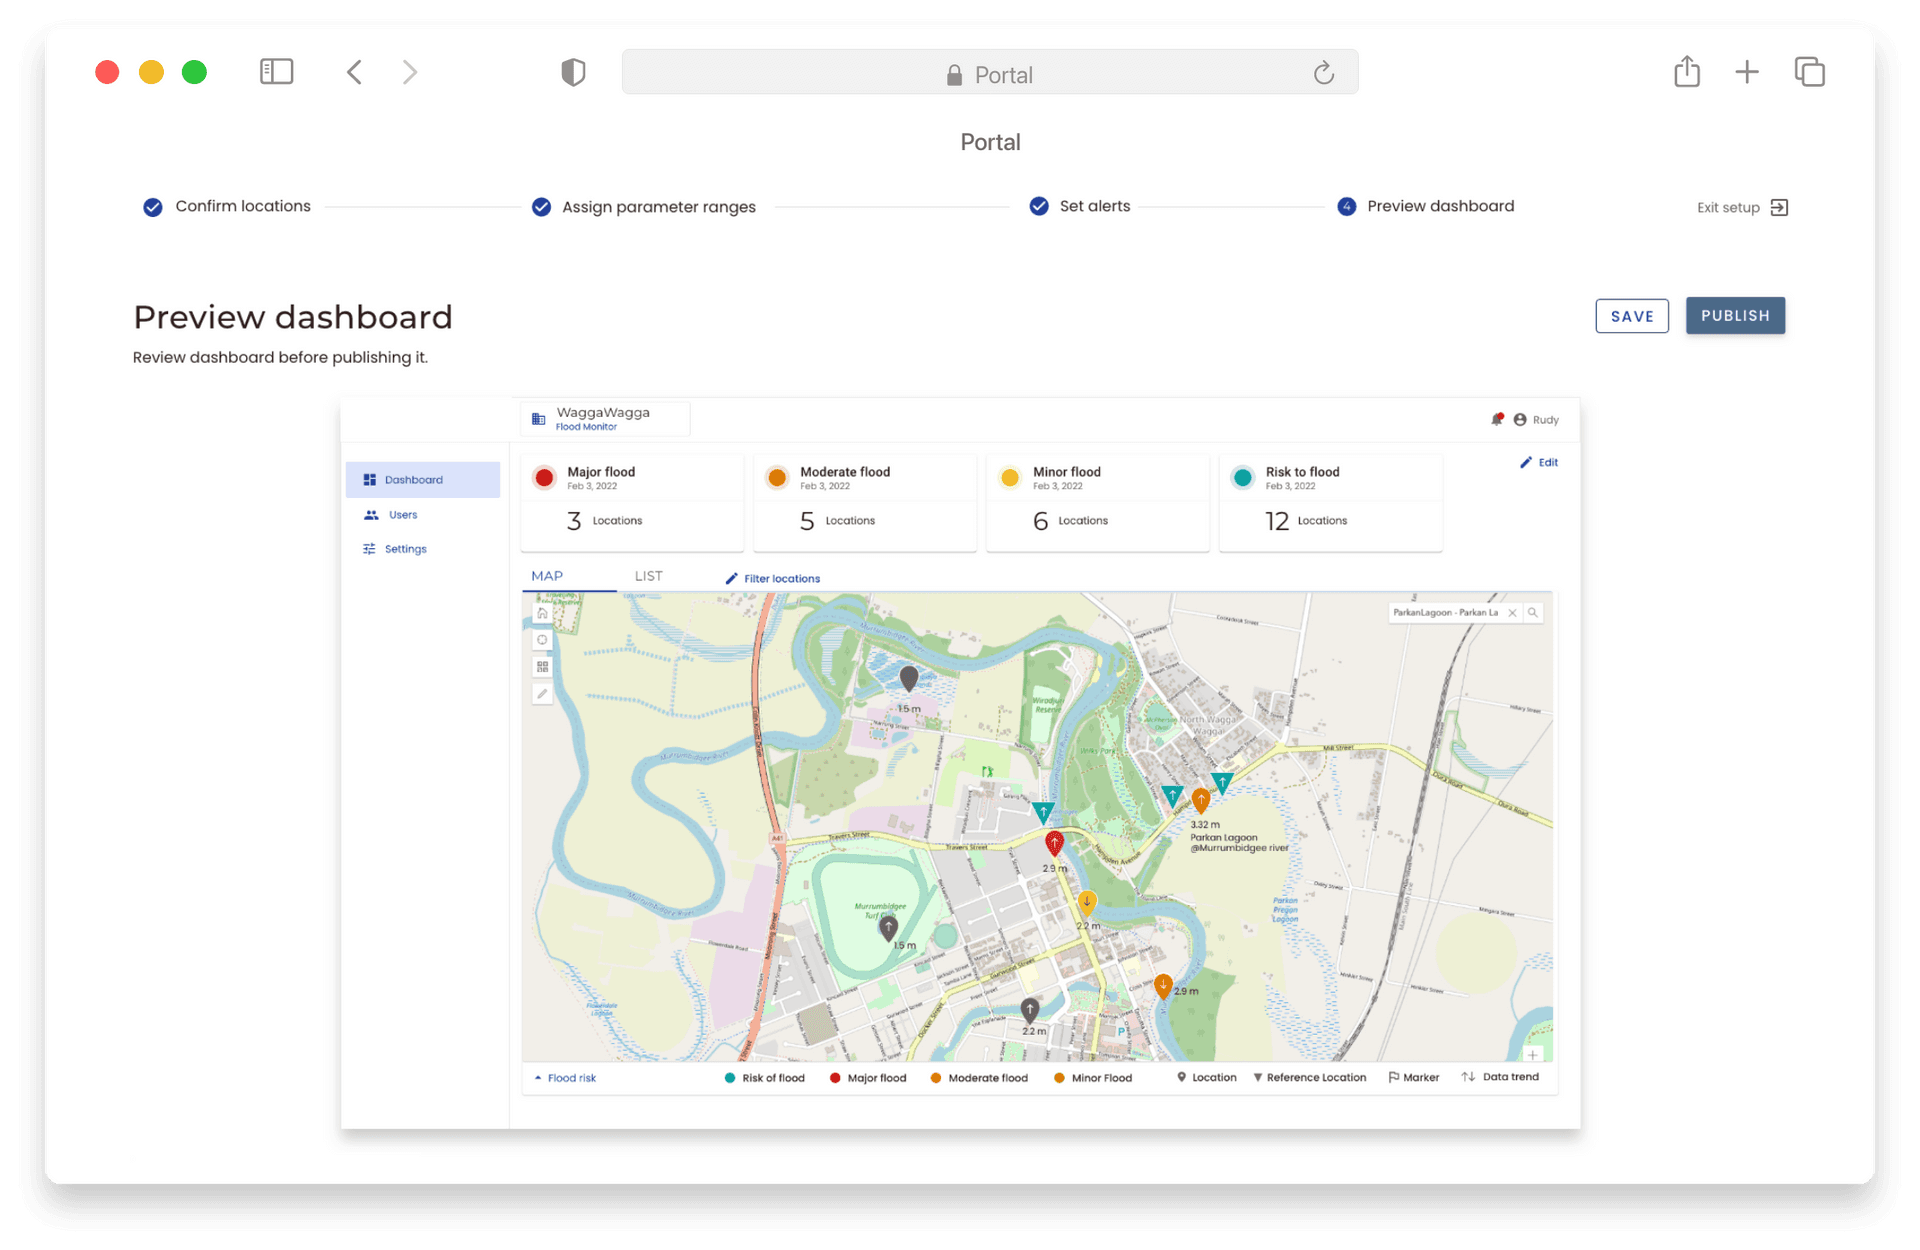Click Risk of flood legend swatch
The image size is (1920, 1250).
730,1078
